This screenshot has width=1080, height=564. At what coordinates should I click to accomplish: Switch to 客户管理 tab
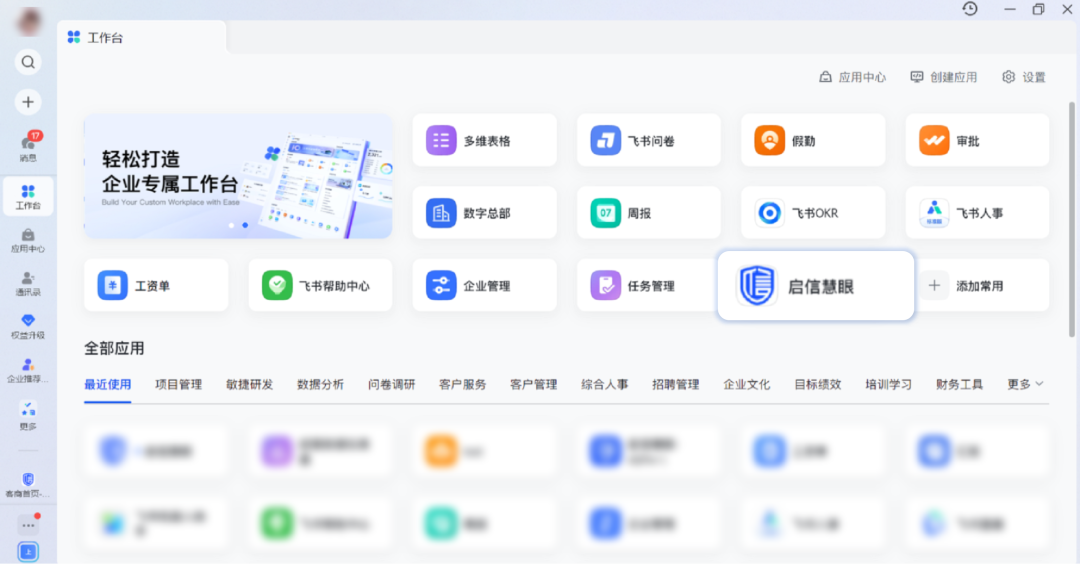533,384
